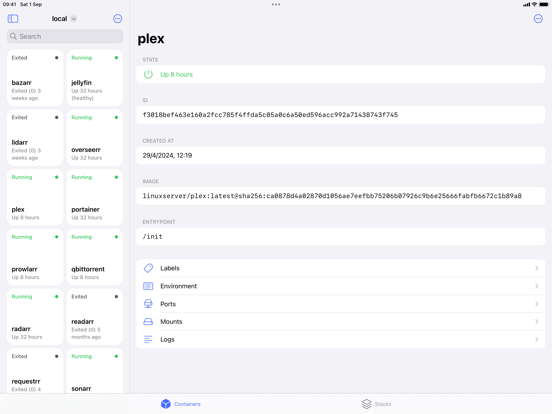552x414 pixels.
Task: Expand the Ports row chevron
Action: pyautogui.click(x=537, y=304)
